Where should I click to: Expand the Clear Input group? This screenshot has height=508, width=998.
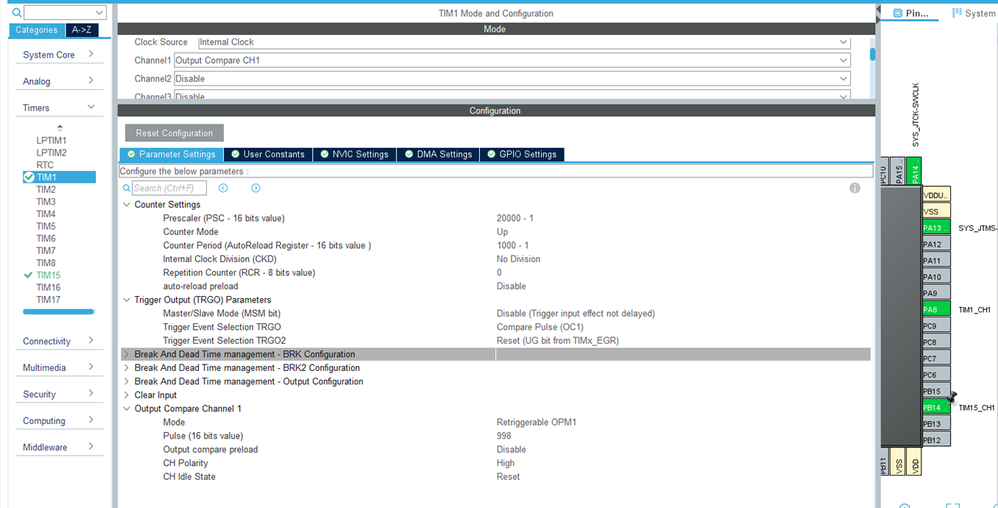coord(126,395)
